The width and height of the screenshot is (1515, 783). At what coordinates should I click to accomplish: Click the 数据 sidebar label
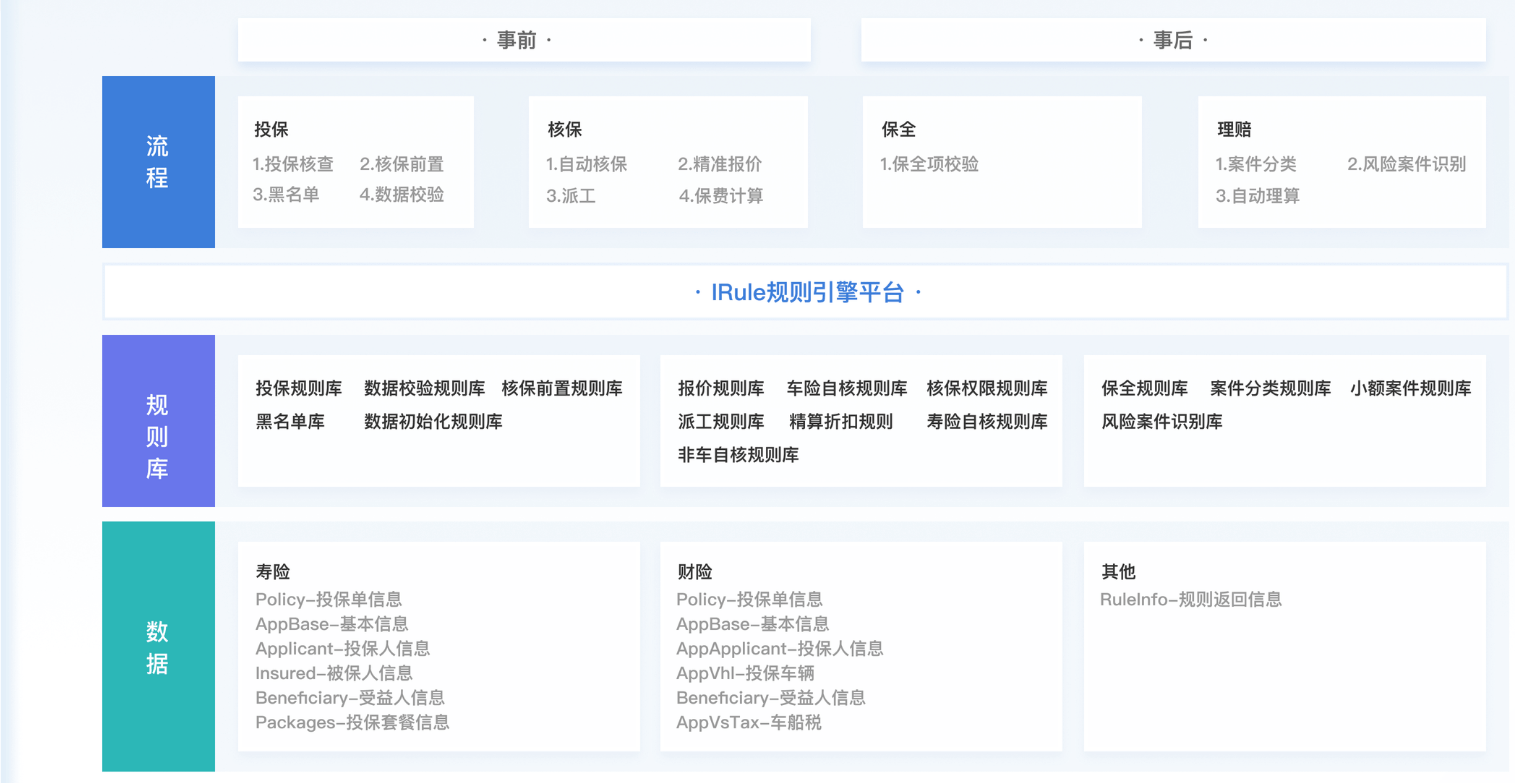click(157, 646)
